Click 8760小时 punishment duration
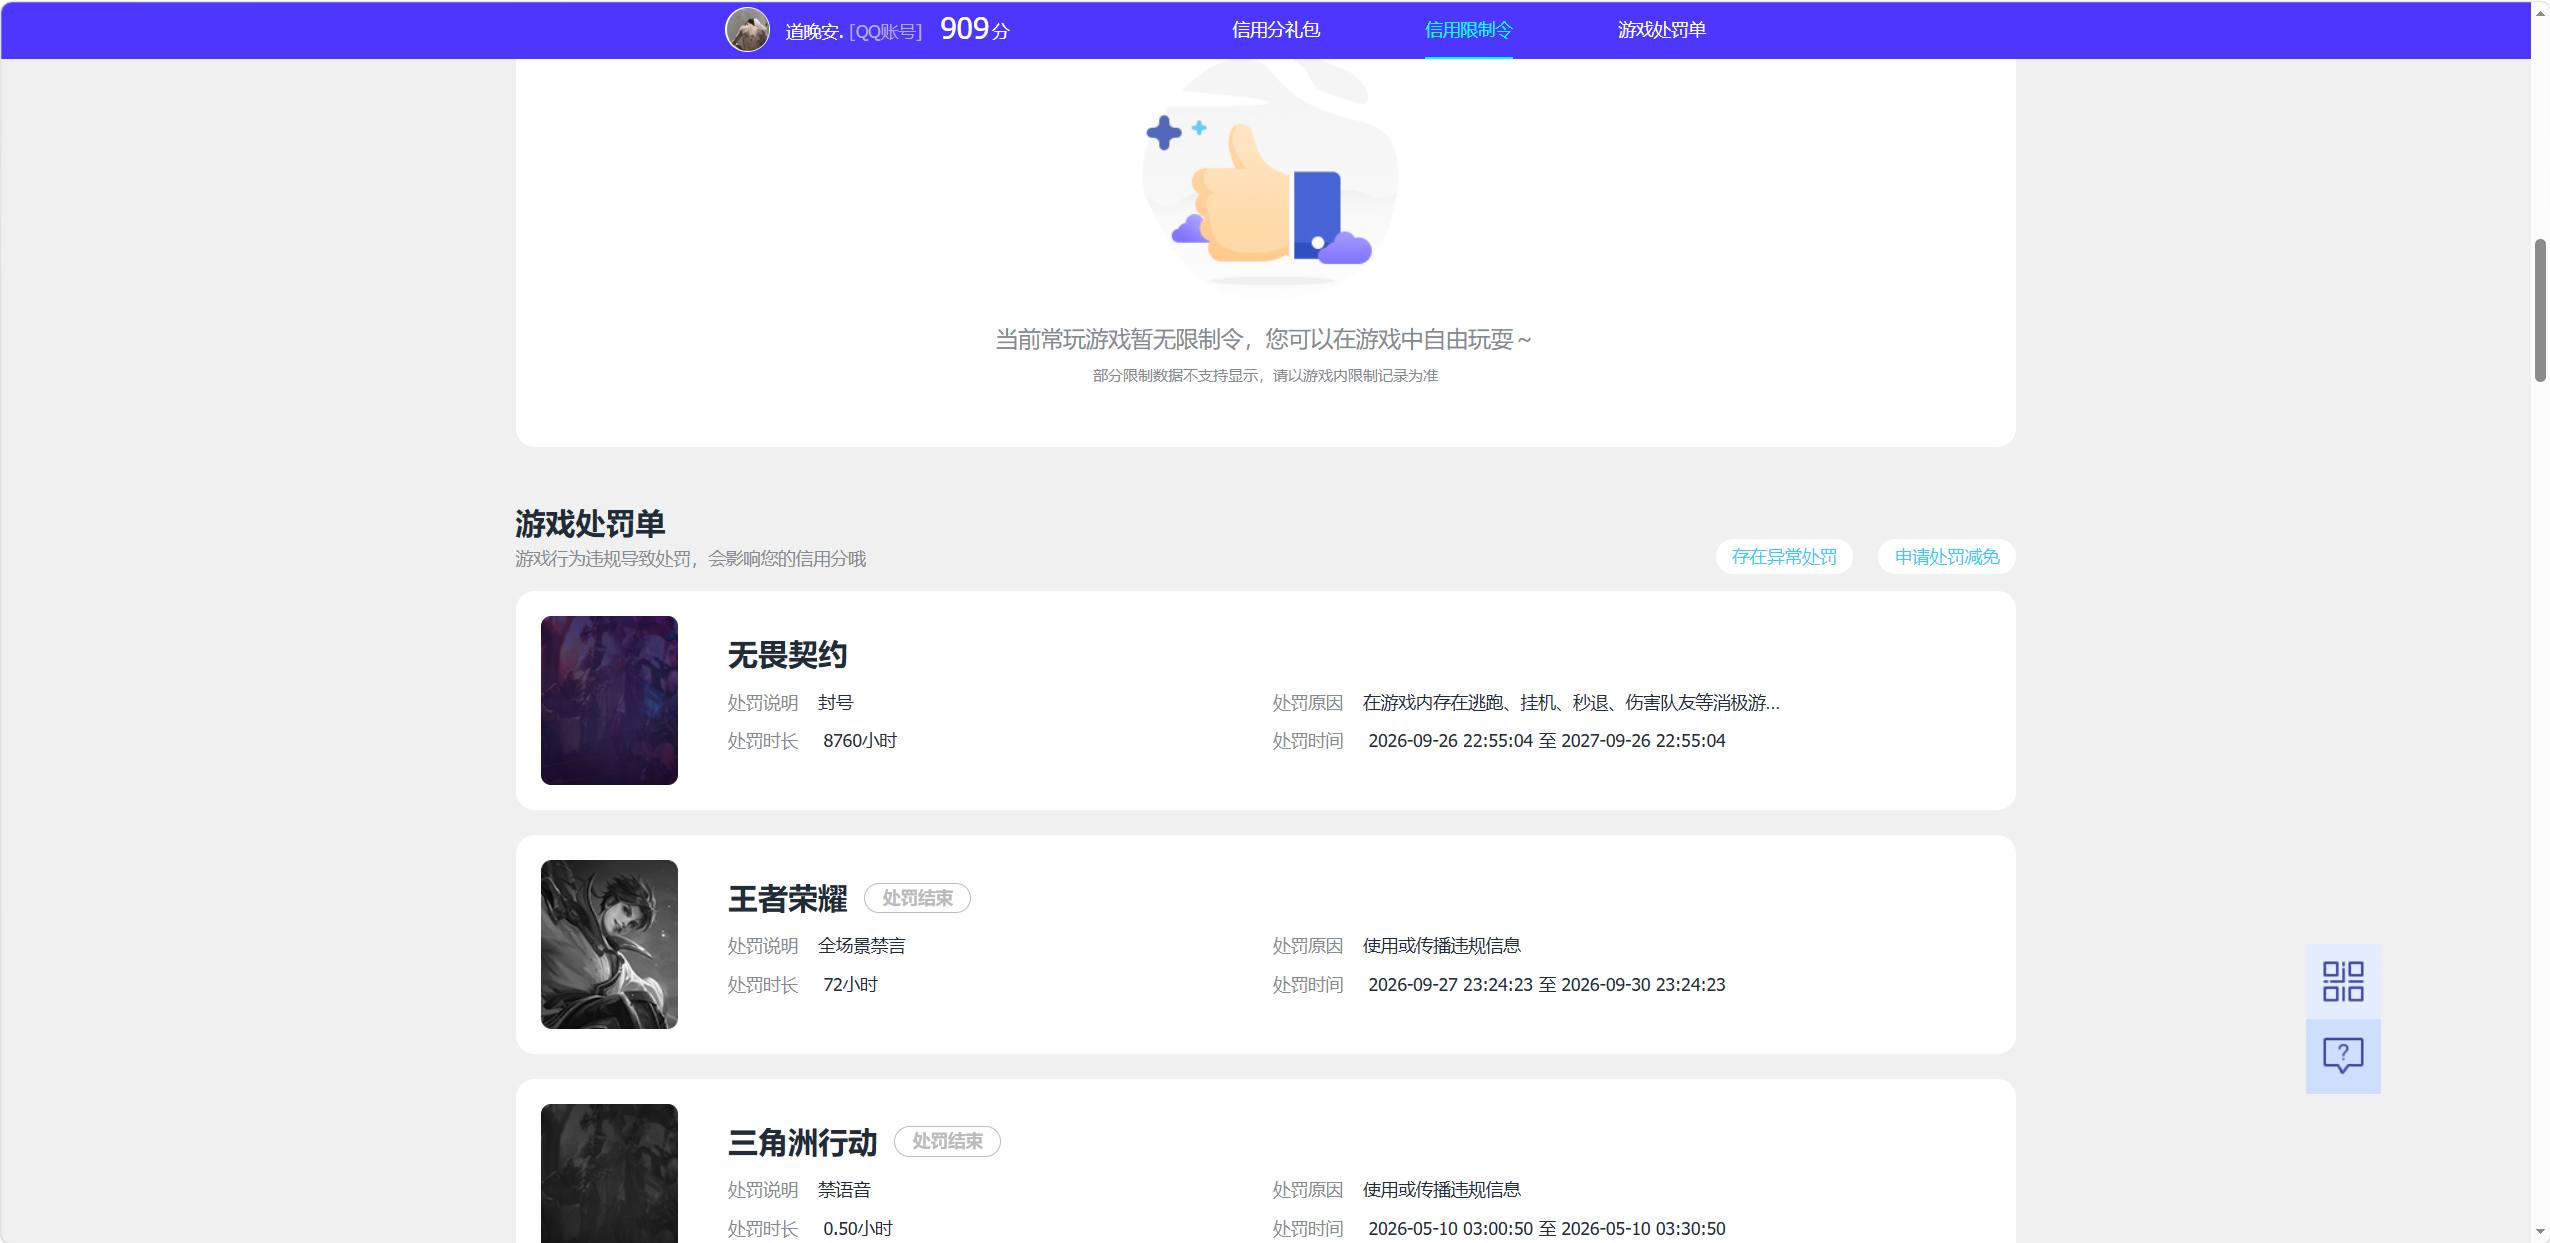This screenshot has height=1243, width=2550. click(x=860, y=741)
